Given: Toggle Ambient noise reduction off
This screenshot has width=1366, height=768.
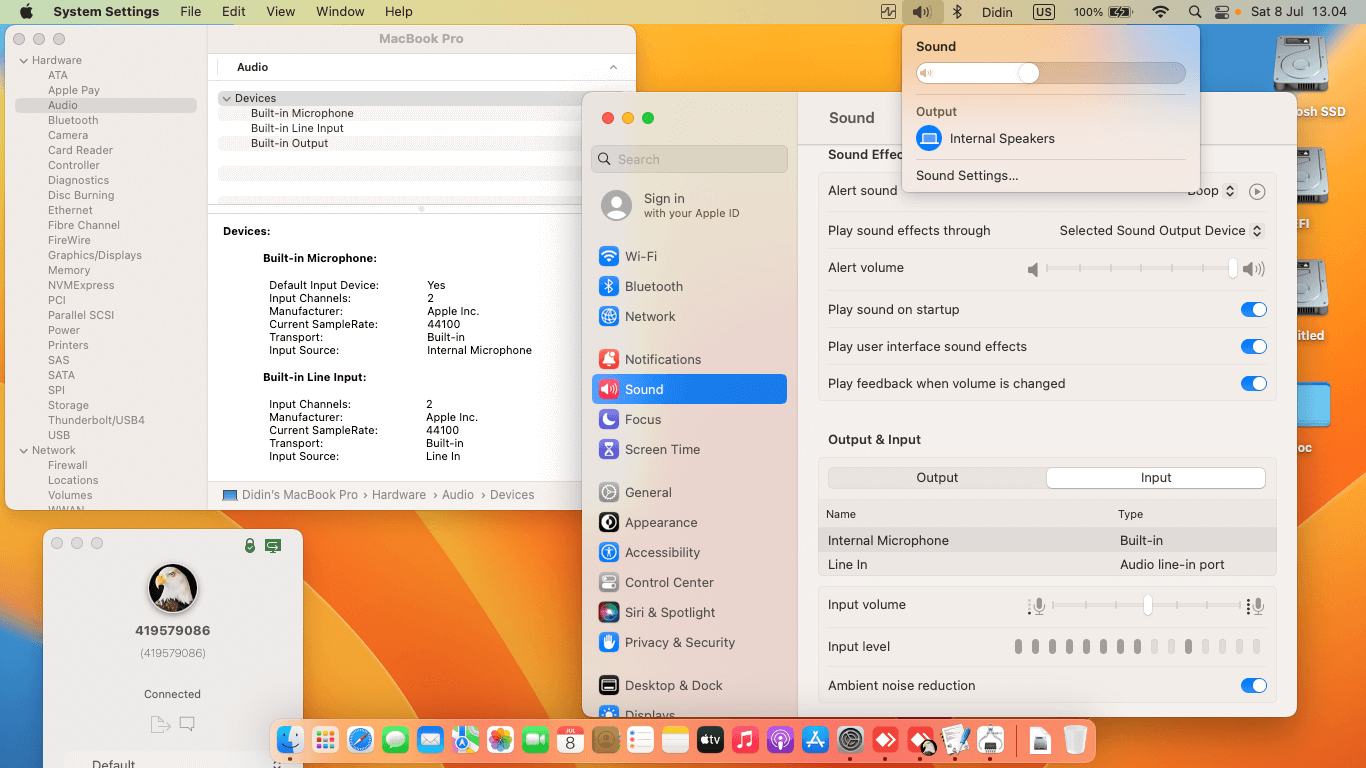Looking at the screenshot, I should [x=1253, y=686].
